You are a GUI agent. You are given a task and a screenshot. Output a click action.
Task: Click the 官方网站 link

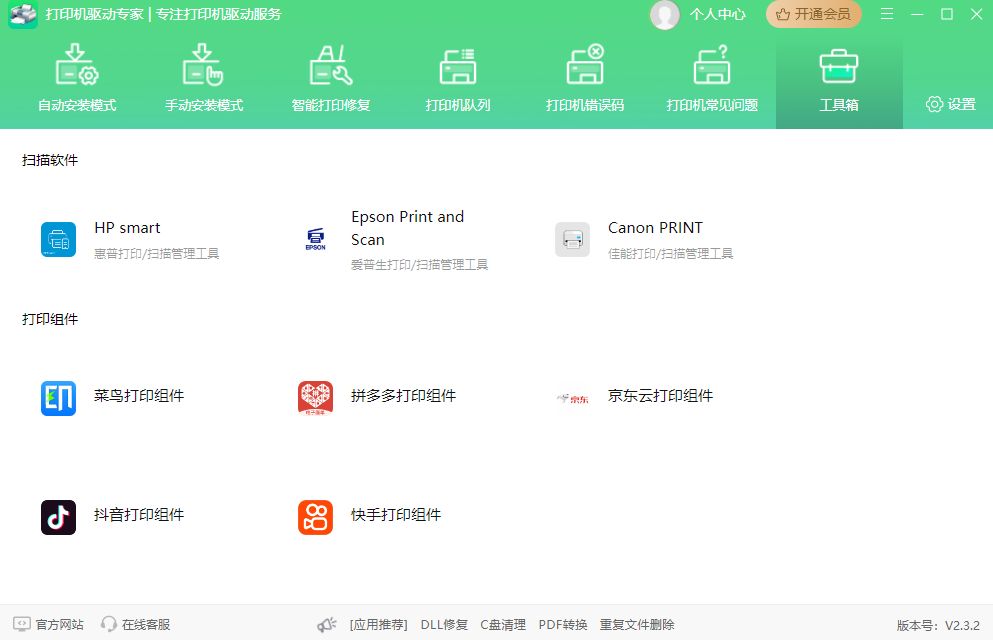[x=49, y=624]
